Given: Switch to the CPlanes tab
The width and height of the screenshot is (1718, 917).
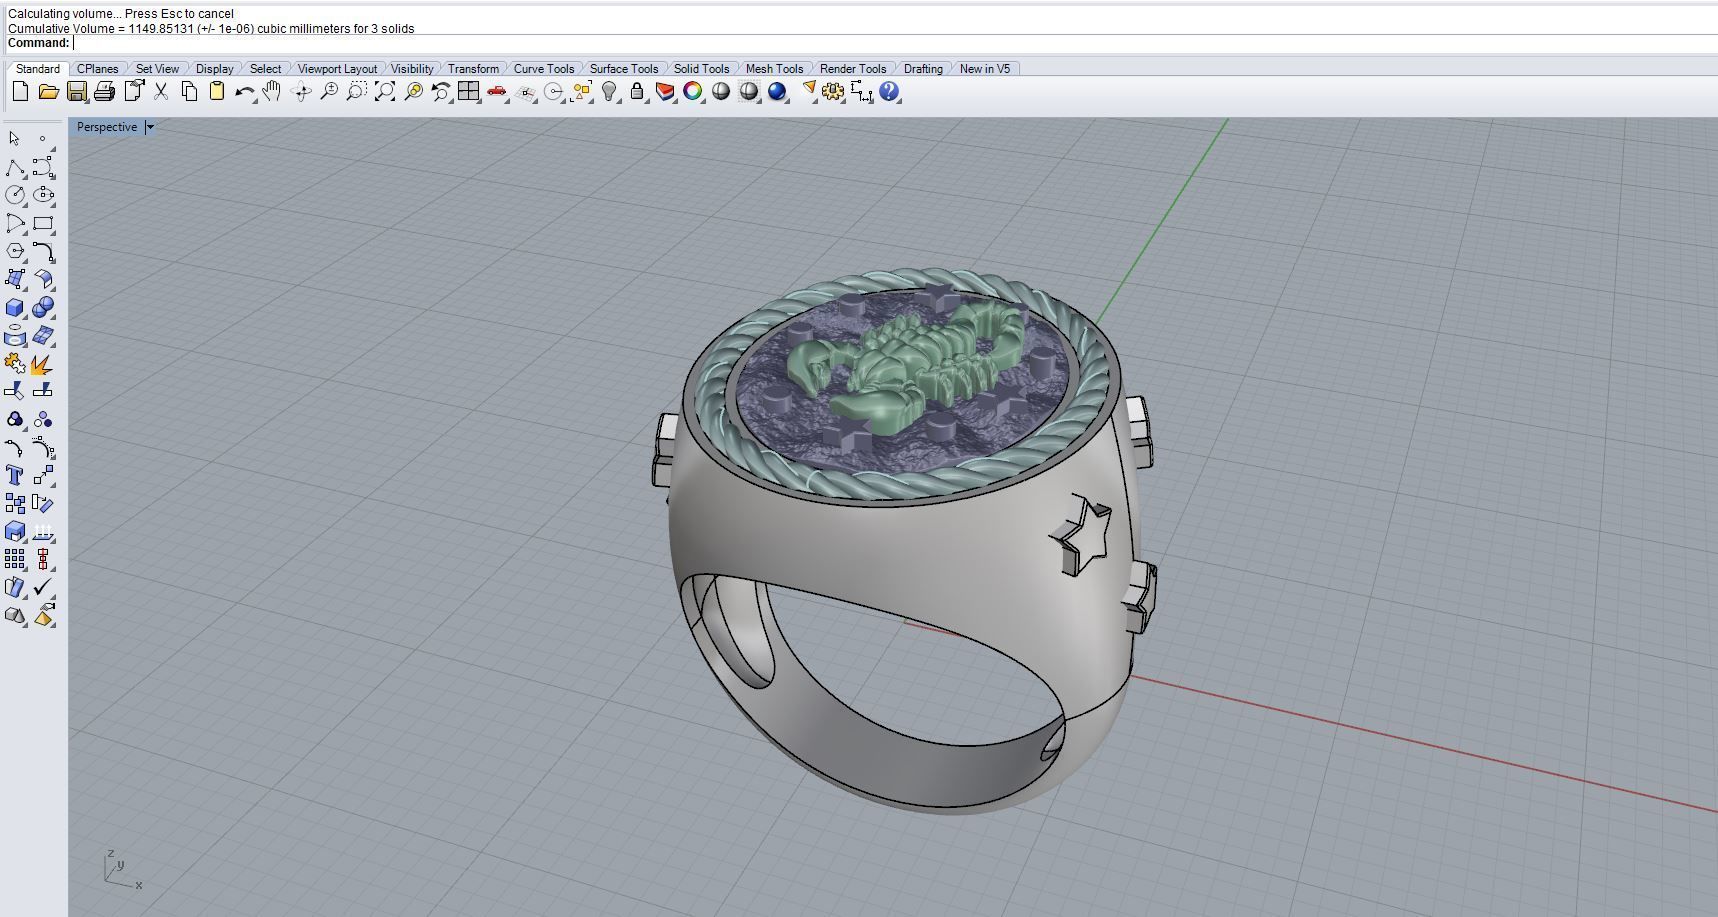Looking at the screenshot, I should coord(98,69).
